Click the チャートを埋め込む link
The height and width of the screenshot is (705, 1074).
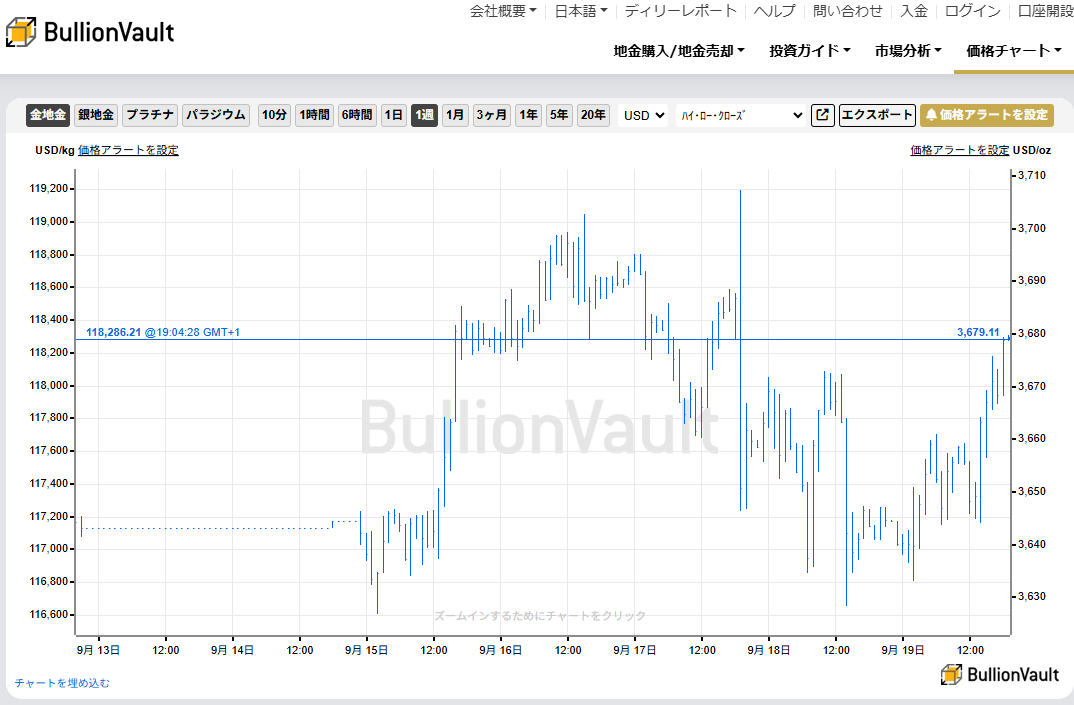tap(62, 683)
